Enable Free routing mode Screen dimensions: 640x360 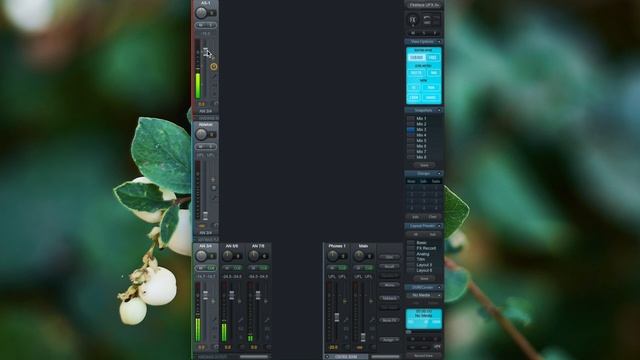[433, 58]
